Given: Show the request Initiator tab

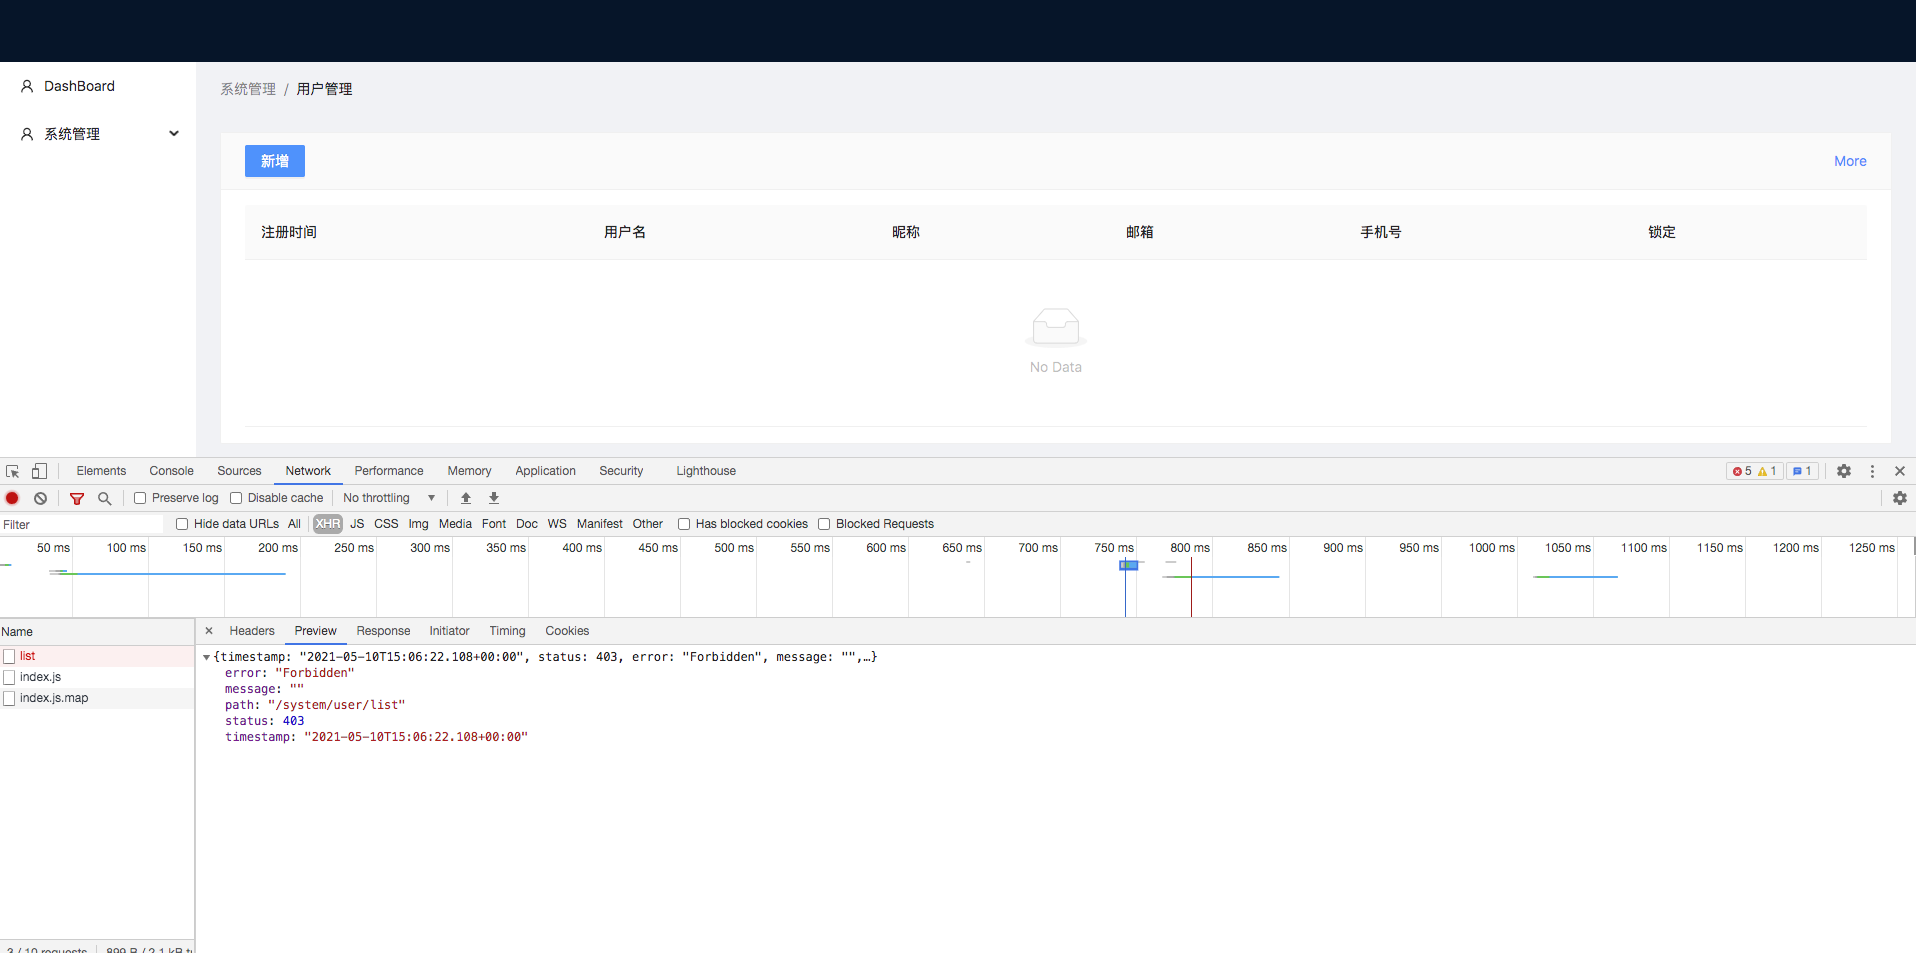Looking at the screenshot, I should coord(449,631).
